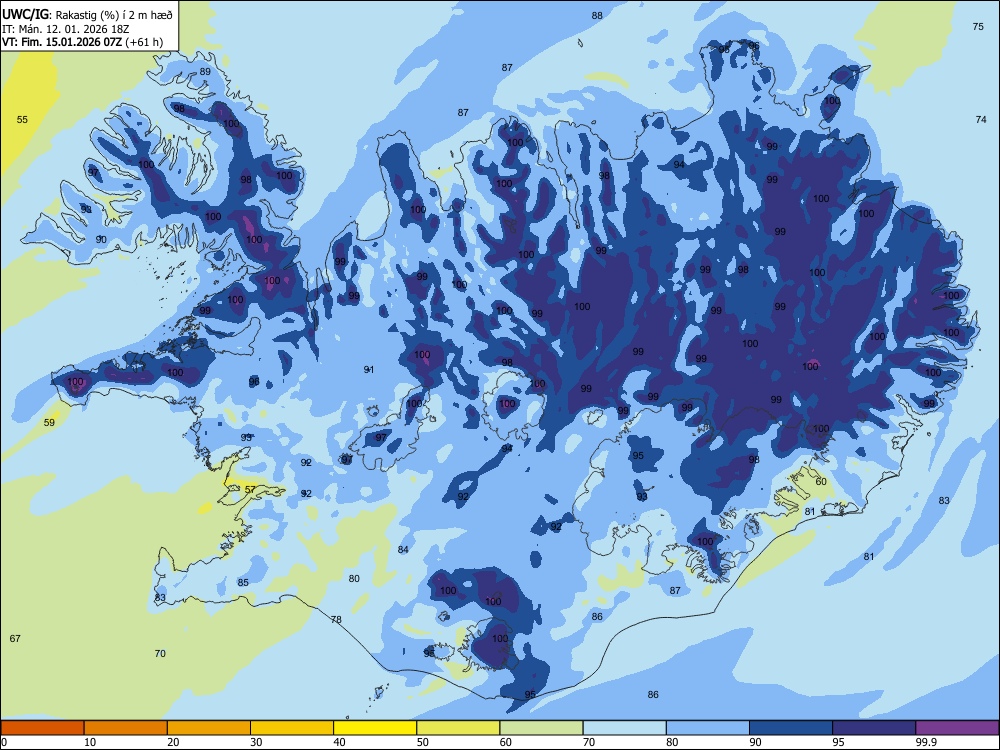Select the orange 10–20 legend swatch

[126, 728]
